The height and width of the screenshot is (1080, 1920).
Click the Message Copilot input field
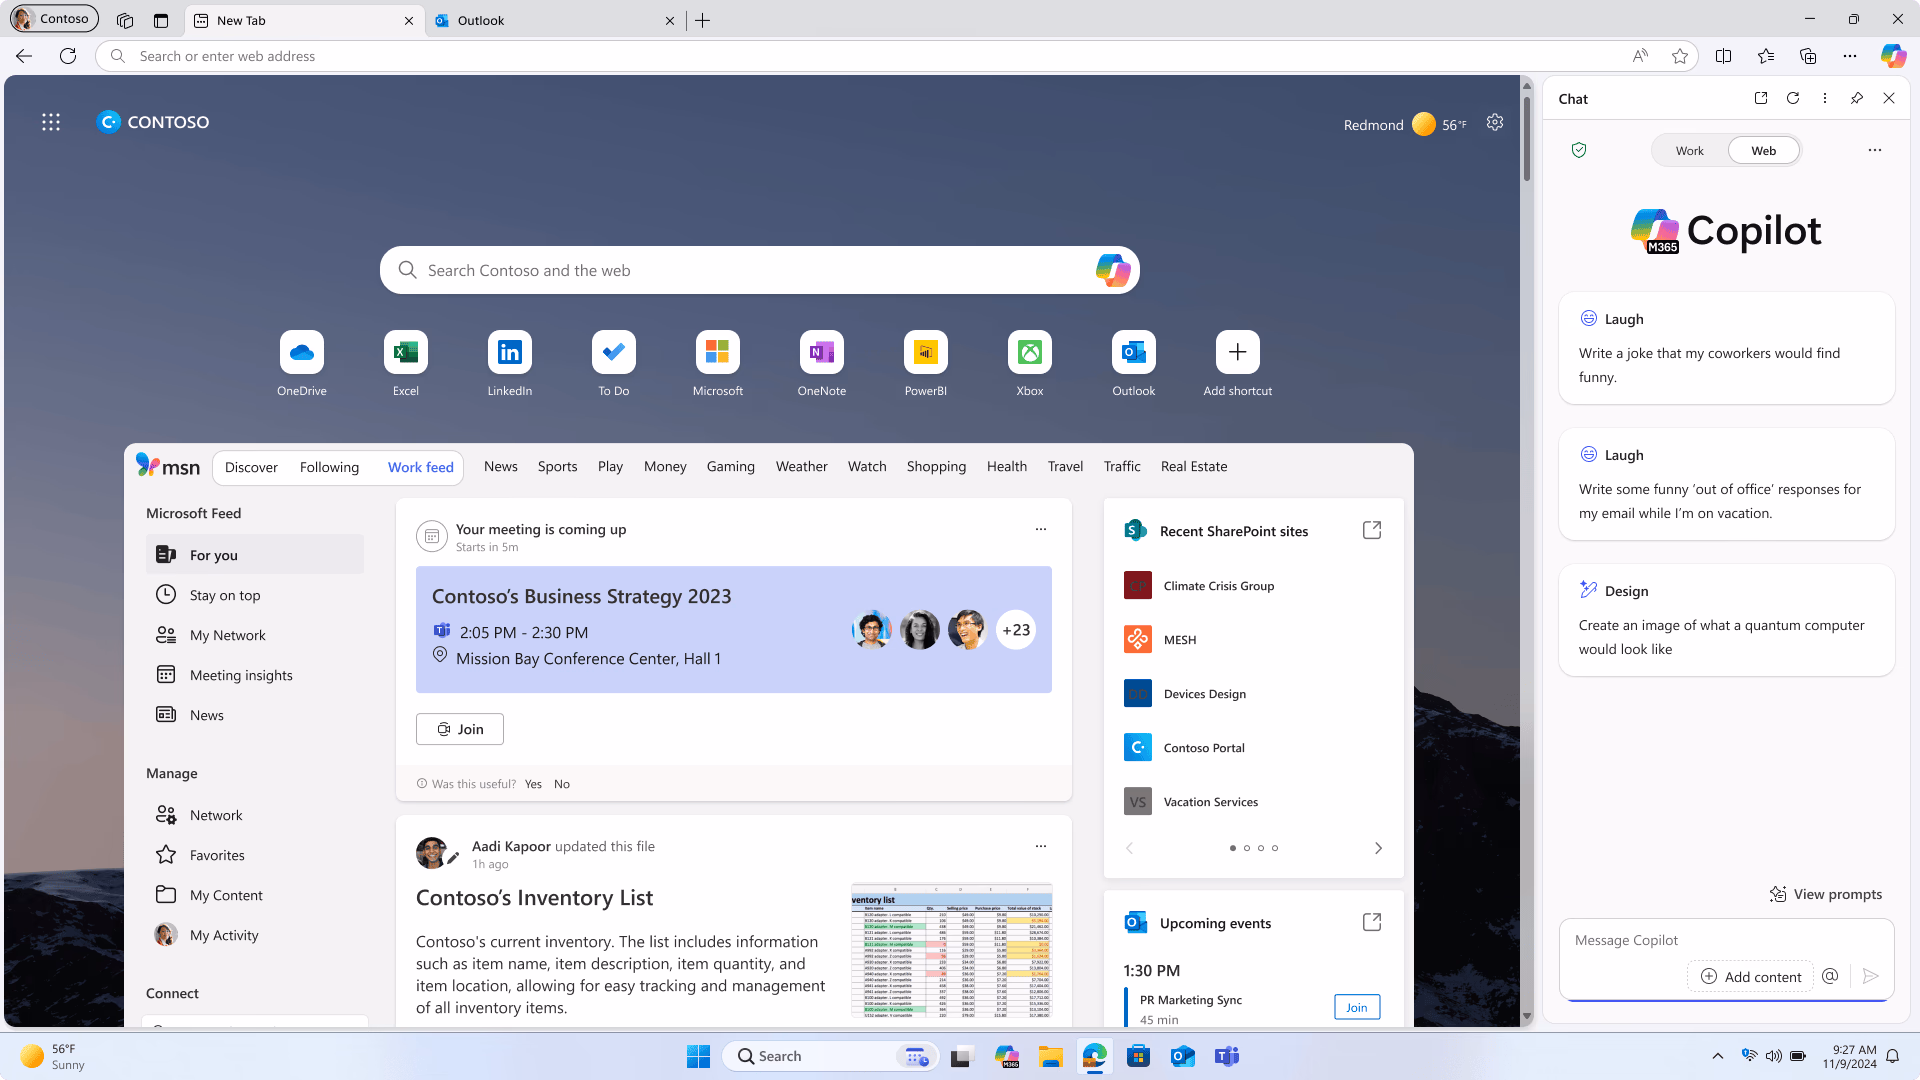pos(1726,941)
